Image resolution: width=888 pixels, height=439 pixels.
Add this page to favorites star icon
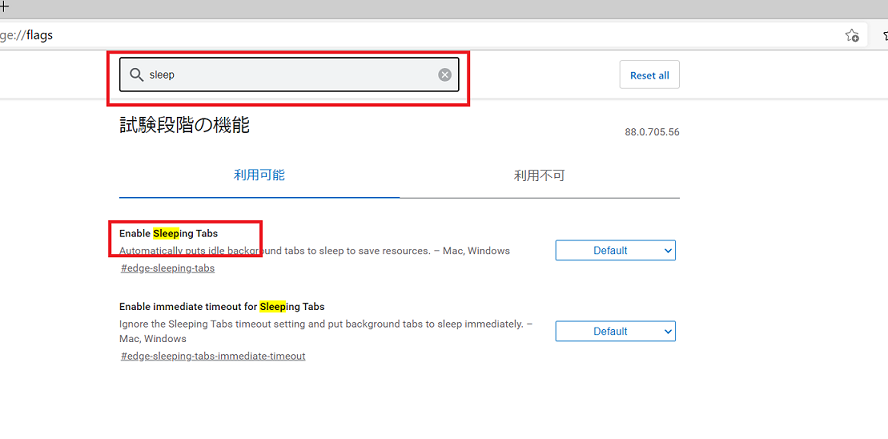pos(851,35)
